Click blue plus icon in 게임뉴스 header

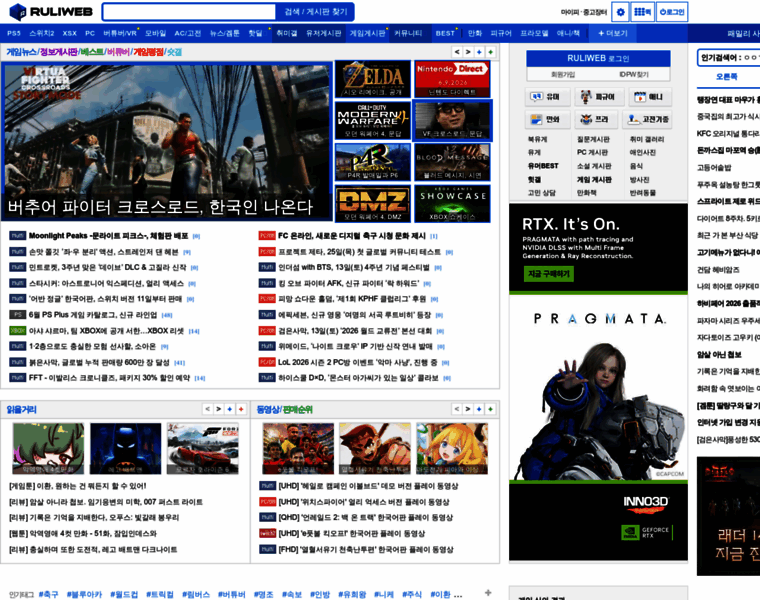coord(479,52)
